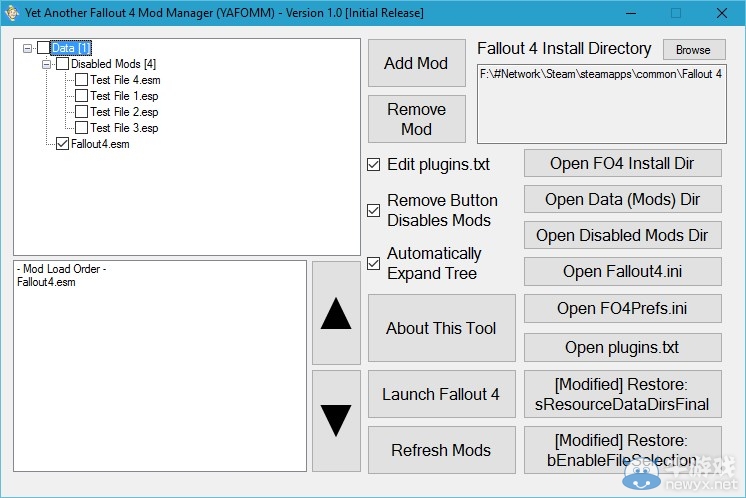Select Disabled Mods [4] tree label
Viewport: 746px width, 498px height.
pos(113,64)
